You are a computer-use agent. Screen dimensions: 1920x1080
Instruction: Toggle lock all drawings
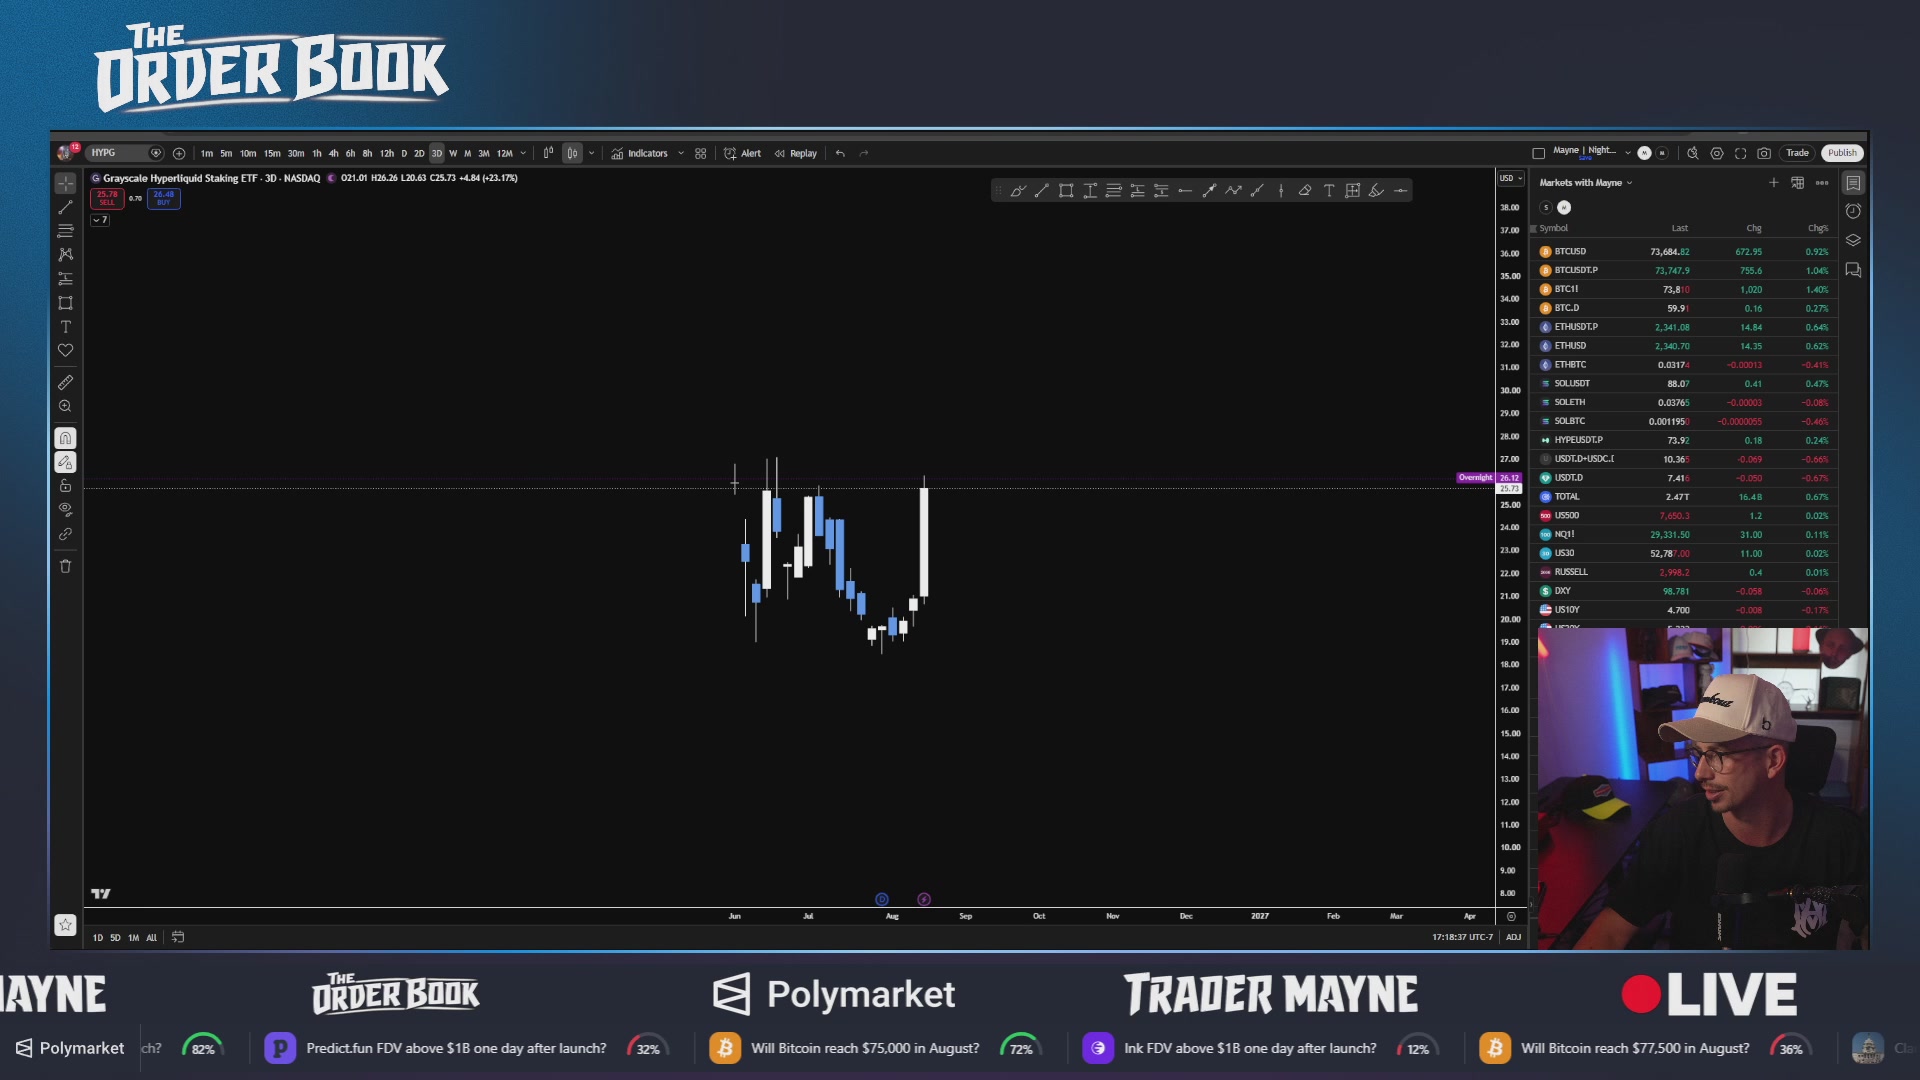(65, 486)
